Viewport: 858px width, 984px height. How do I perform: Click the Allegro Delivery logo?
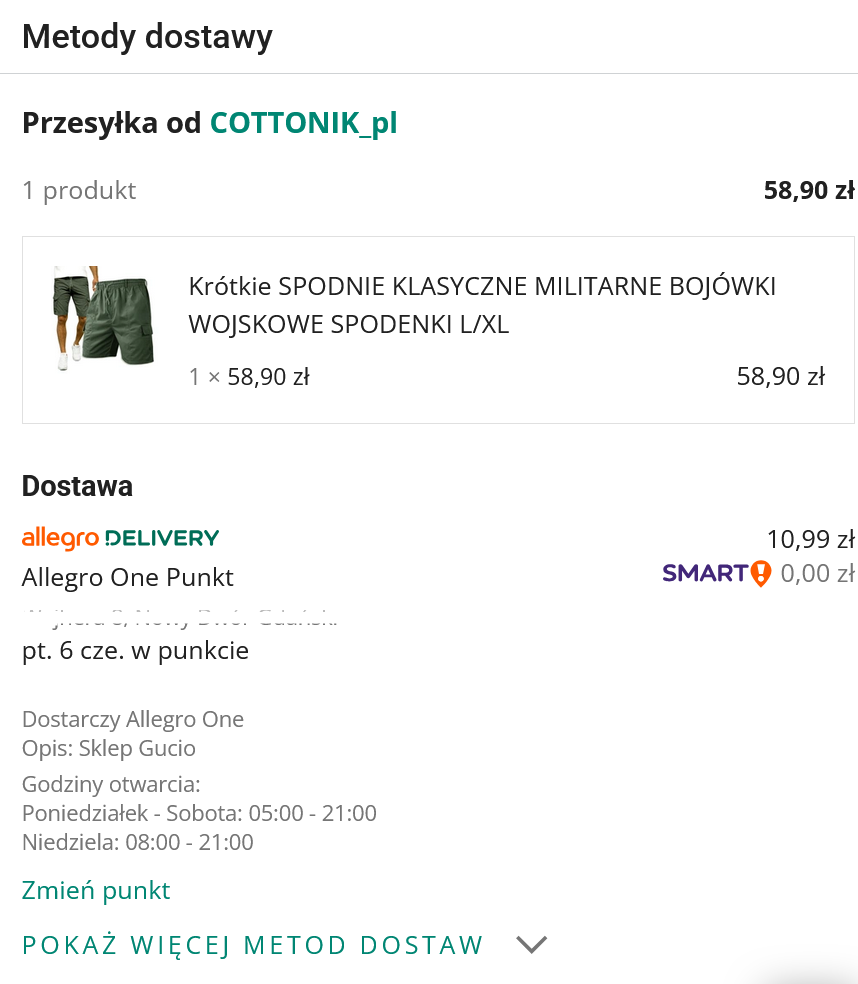120,538
